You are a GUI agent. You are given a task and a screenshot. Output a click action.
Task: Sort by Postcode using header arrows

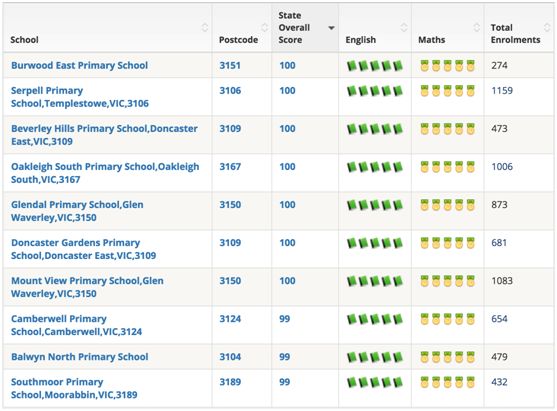(265, 27)
